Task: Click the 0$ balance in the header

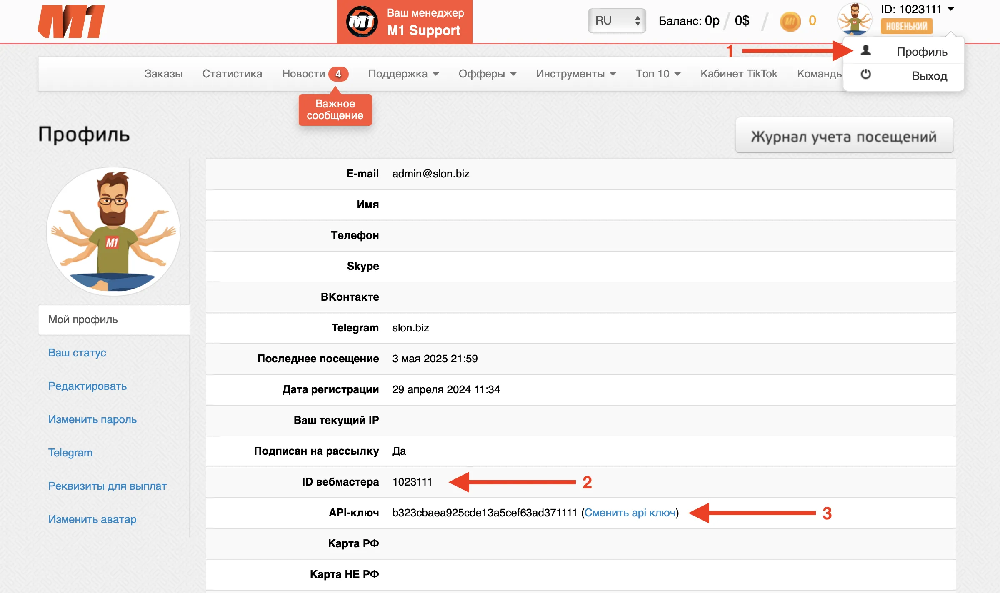Action: [x=742, y=20]
